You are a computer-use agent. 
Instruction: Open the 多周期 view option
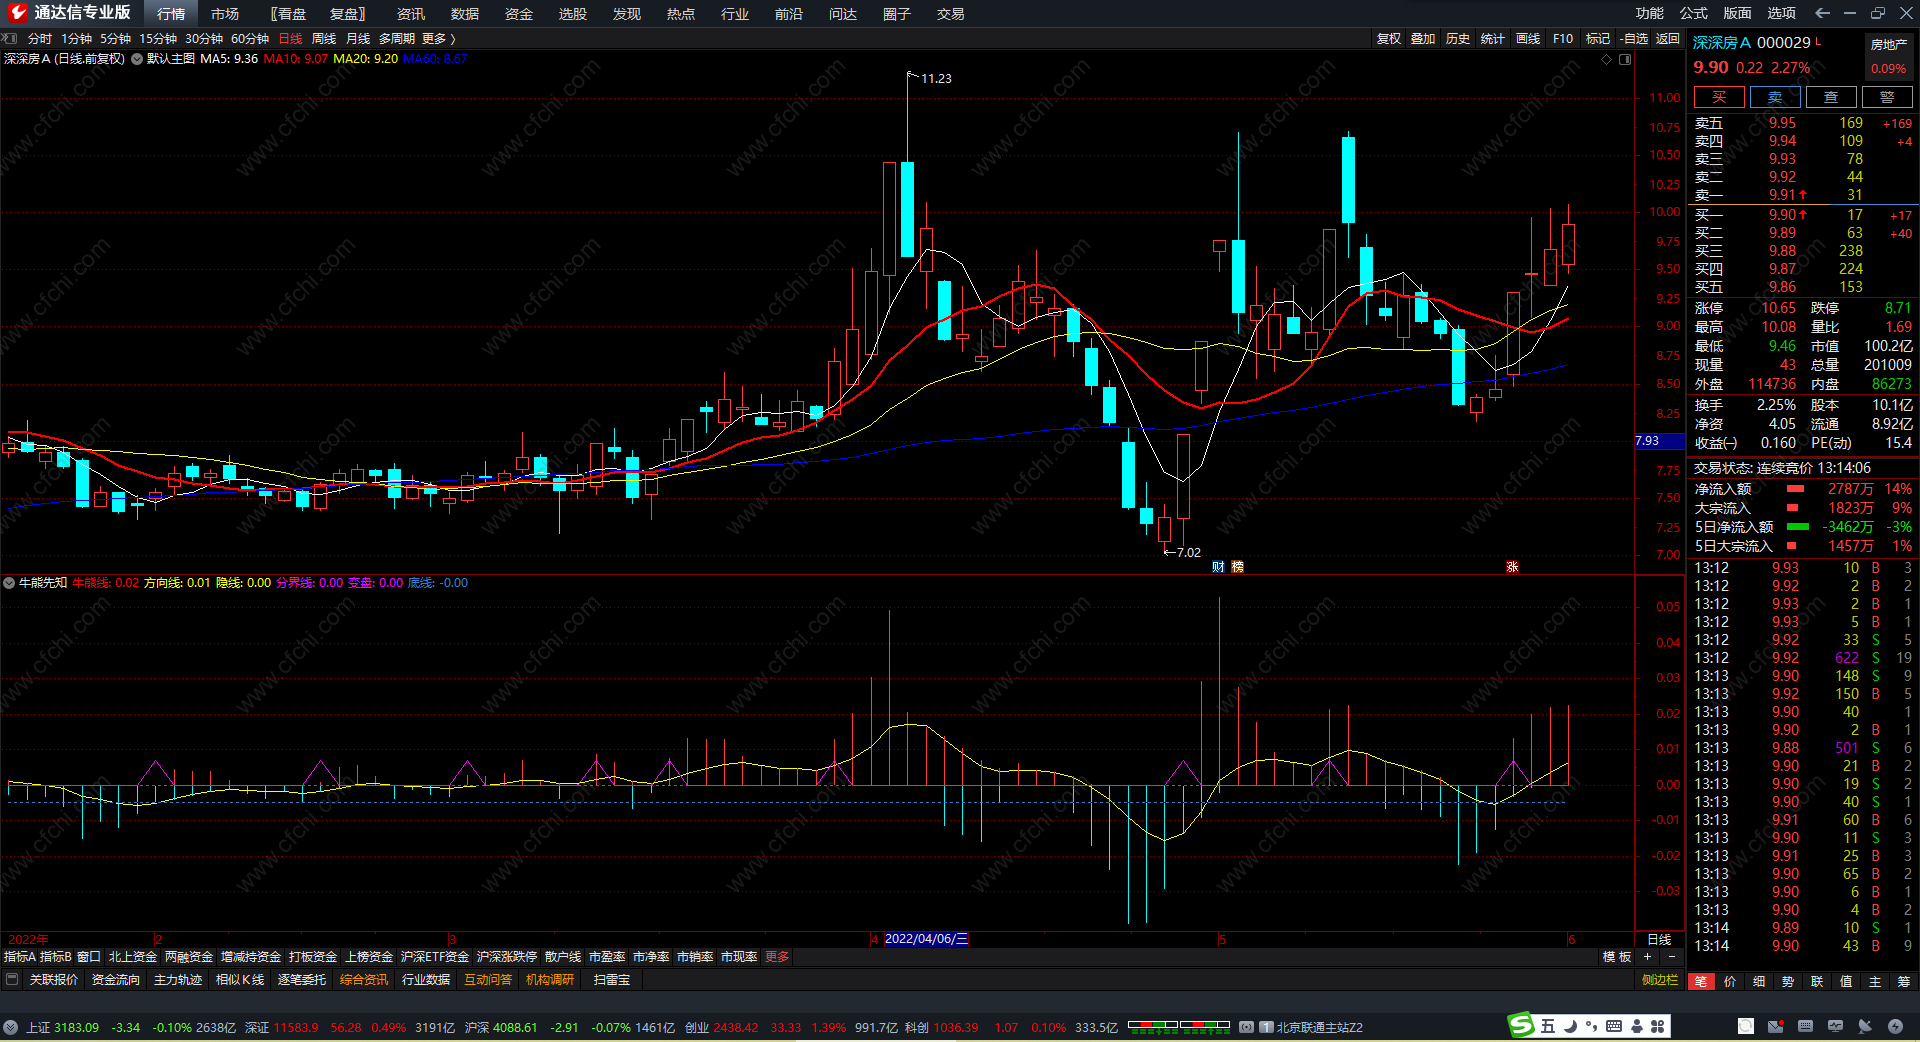click(397, 38)
